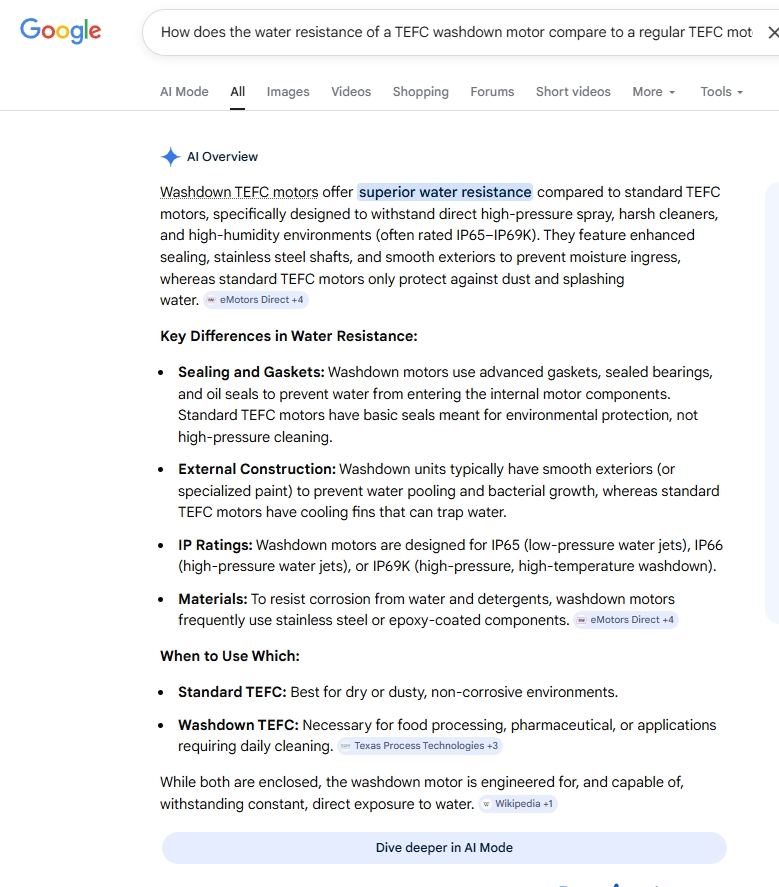Open eMotors Direct +4 chip after Materials
This screenshot has width=779, height=887.
point(626,620)
